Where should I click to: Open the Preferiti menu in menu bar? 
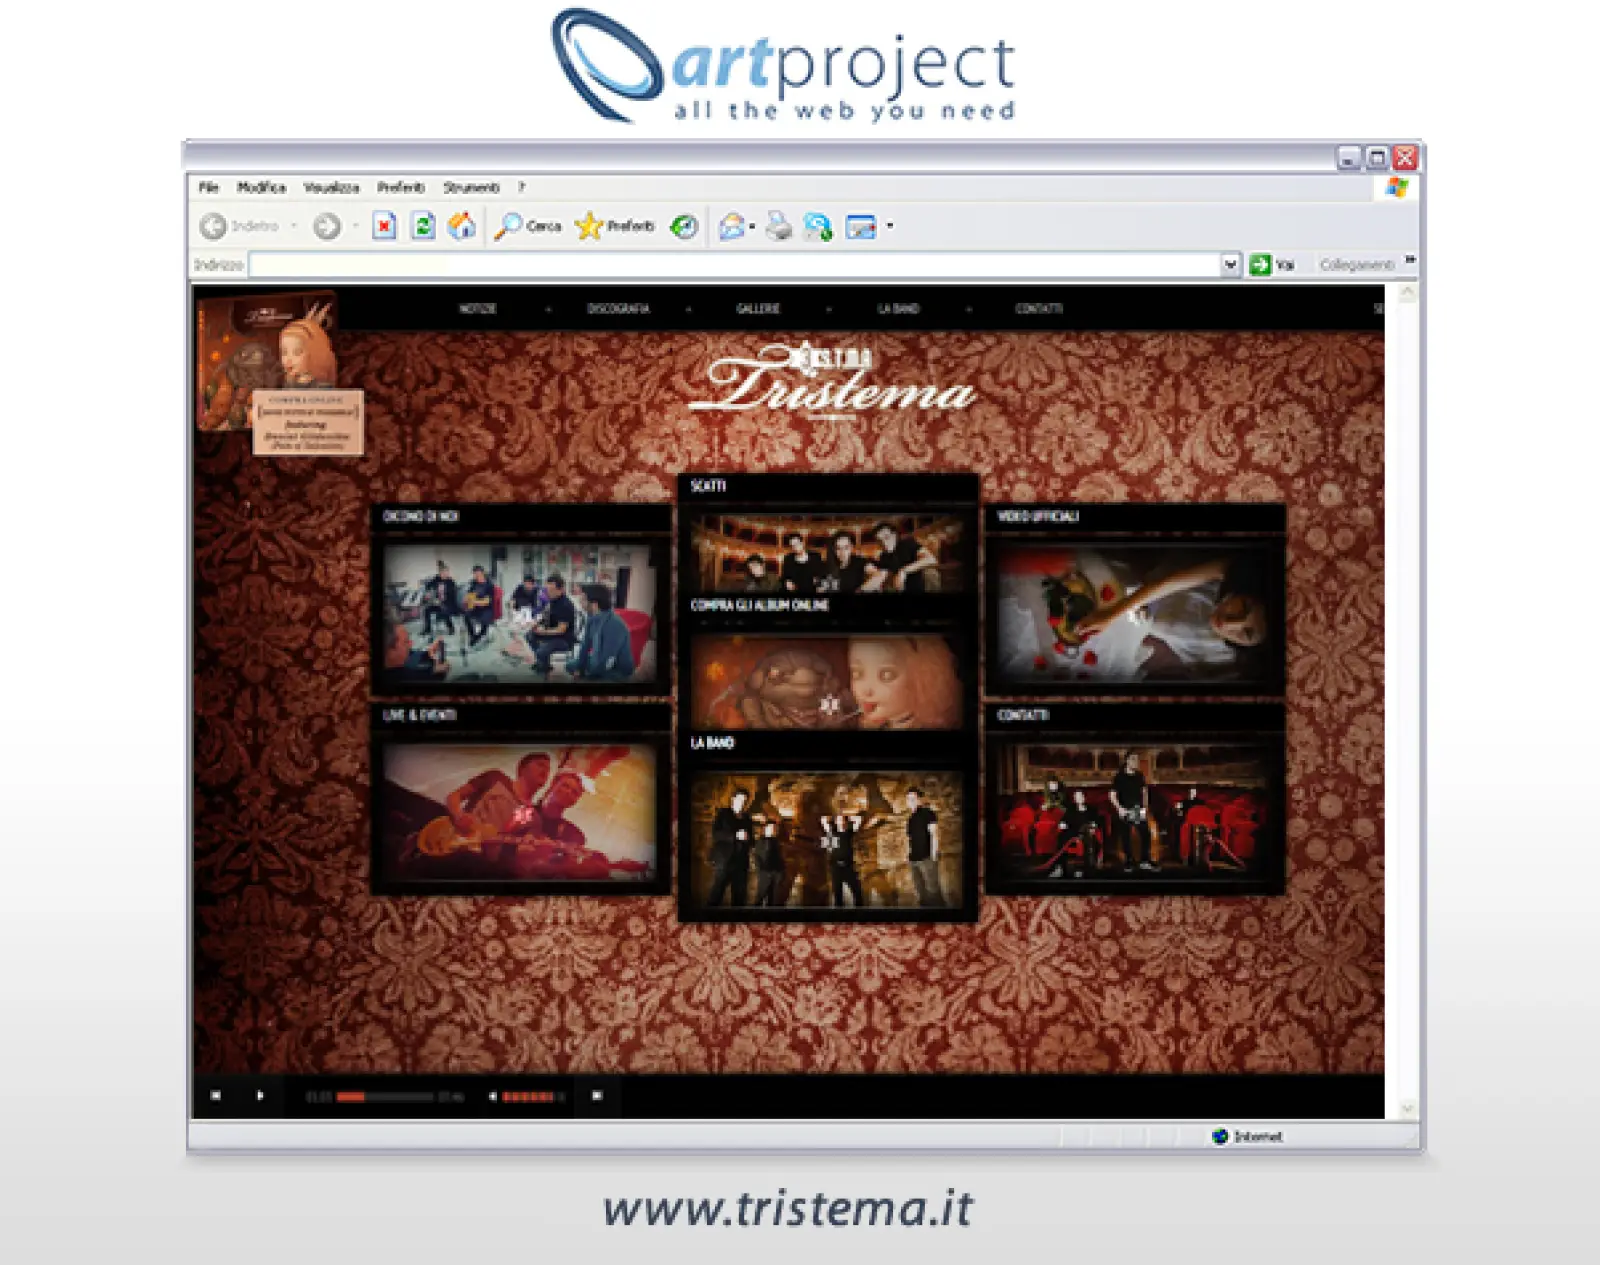[x=401, y=187]
